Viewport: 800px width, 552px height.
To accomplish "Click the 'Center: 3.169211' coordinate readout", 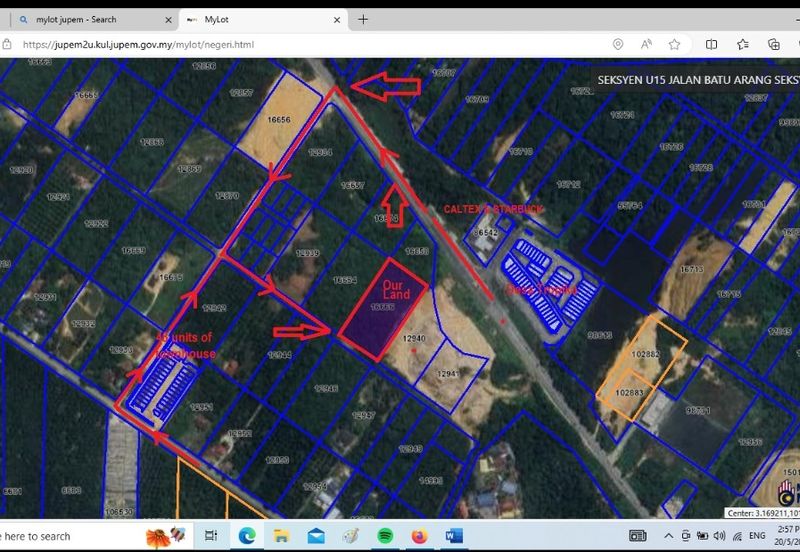I will coord(763,513).
